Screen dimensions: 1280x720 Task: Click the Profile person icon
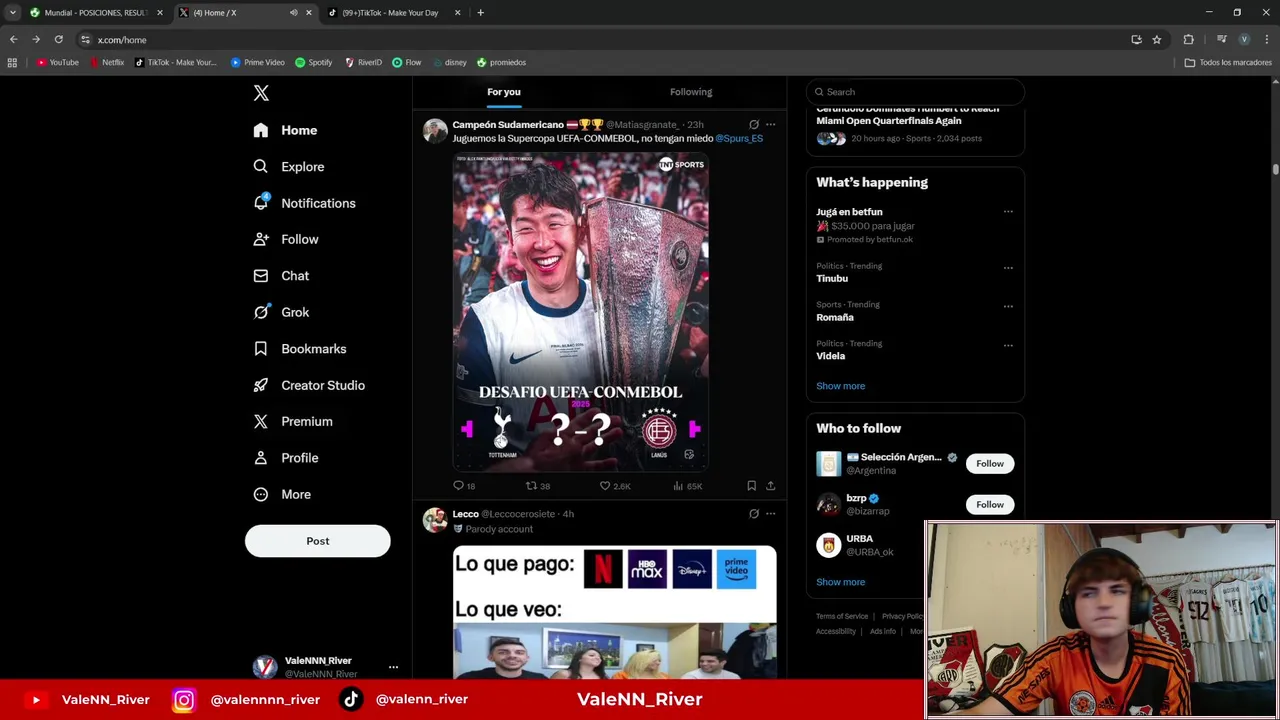261,458
